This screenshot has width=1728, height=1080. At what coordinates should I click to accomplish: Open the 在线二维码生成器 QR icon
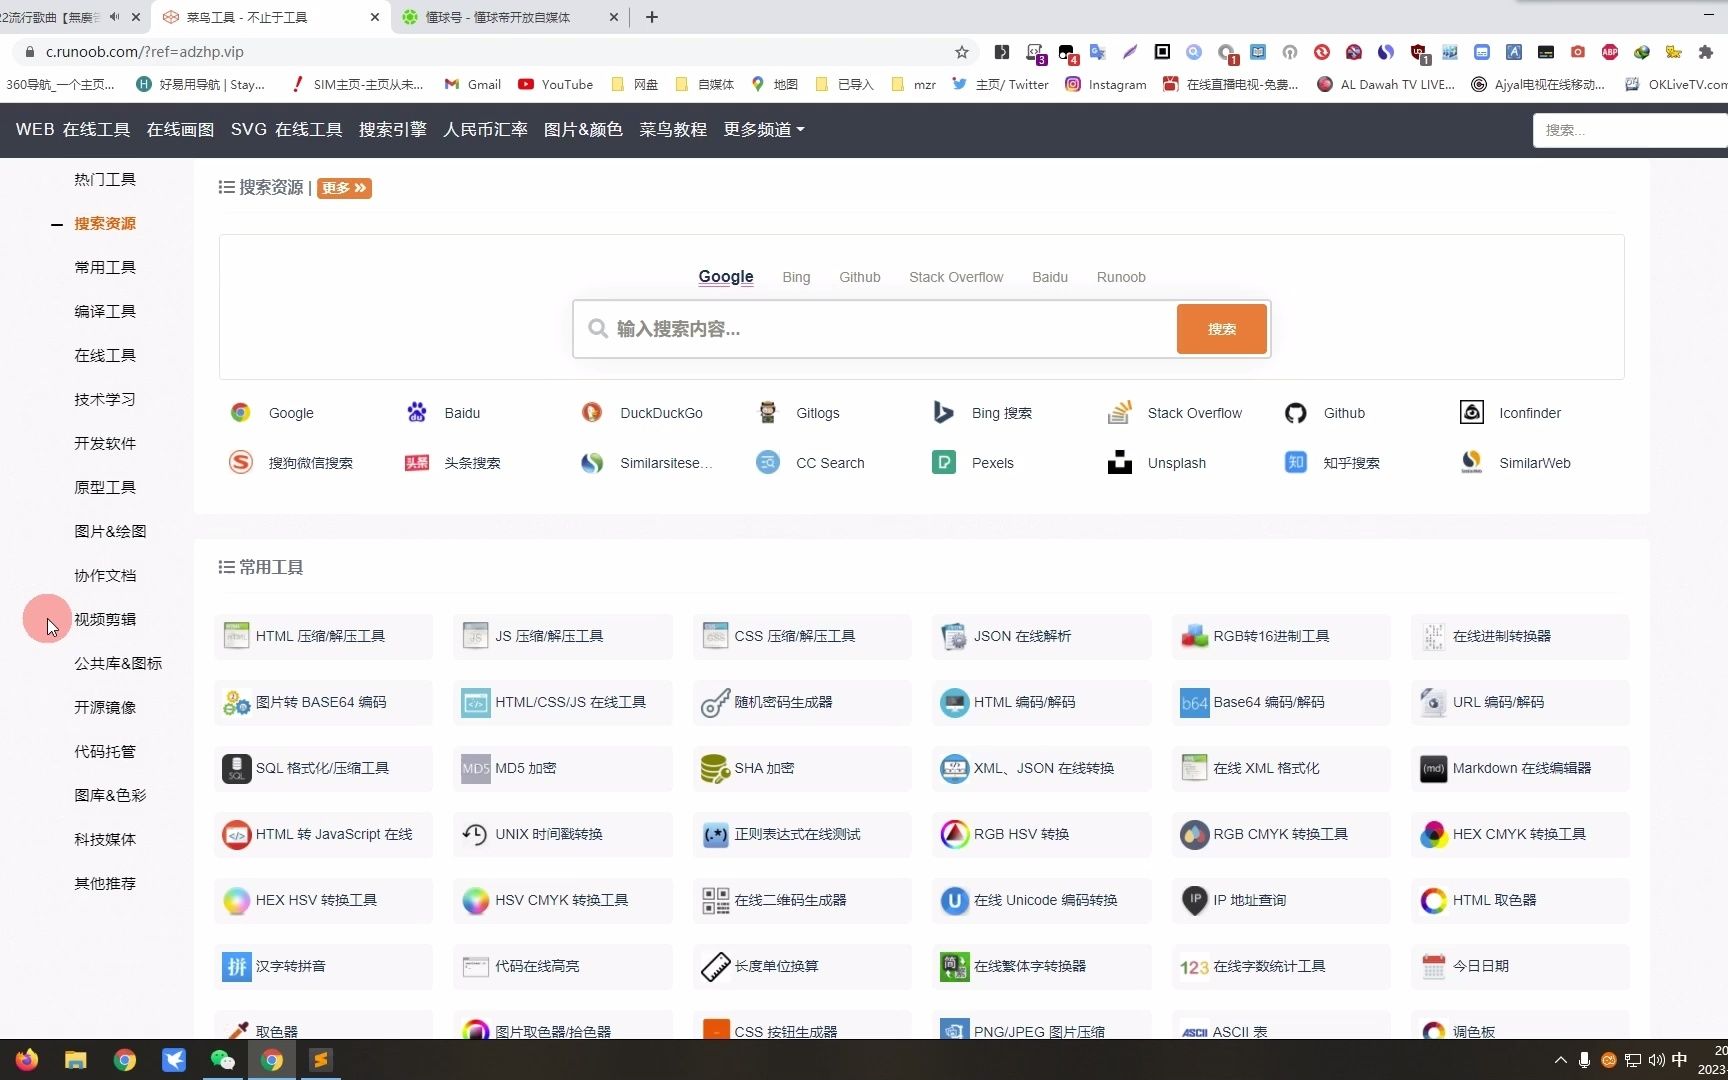click(715, 900)
